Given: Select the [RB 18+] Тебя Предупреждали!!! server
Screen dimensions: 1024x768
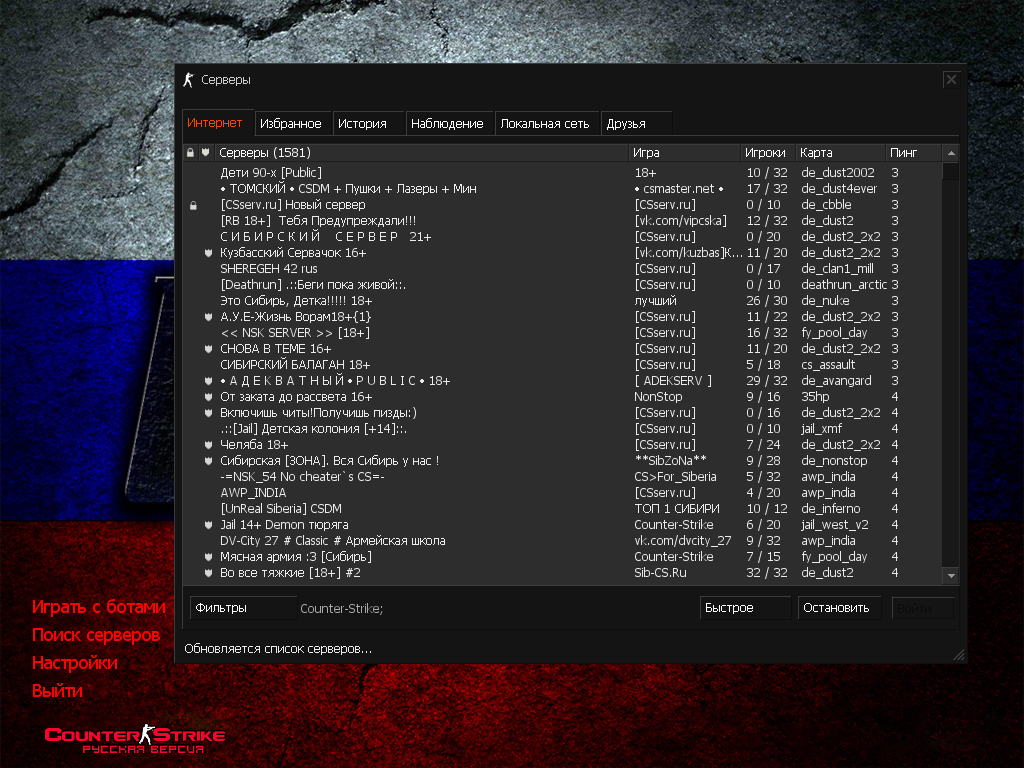Looking at the screenshot, I should point(563,221).
